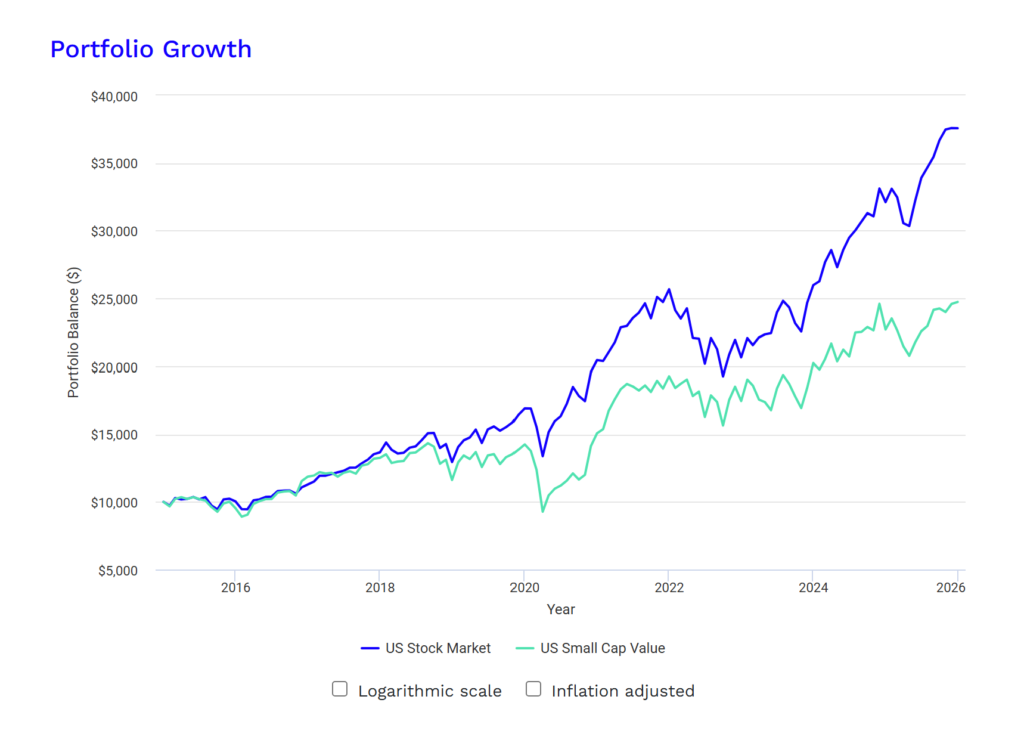Click the green Small Cap Value legend swatch
Screen dimensions: 1024x749
524,648
